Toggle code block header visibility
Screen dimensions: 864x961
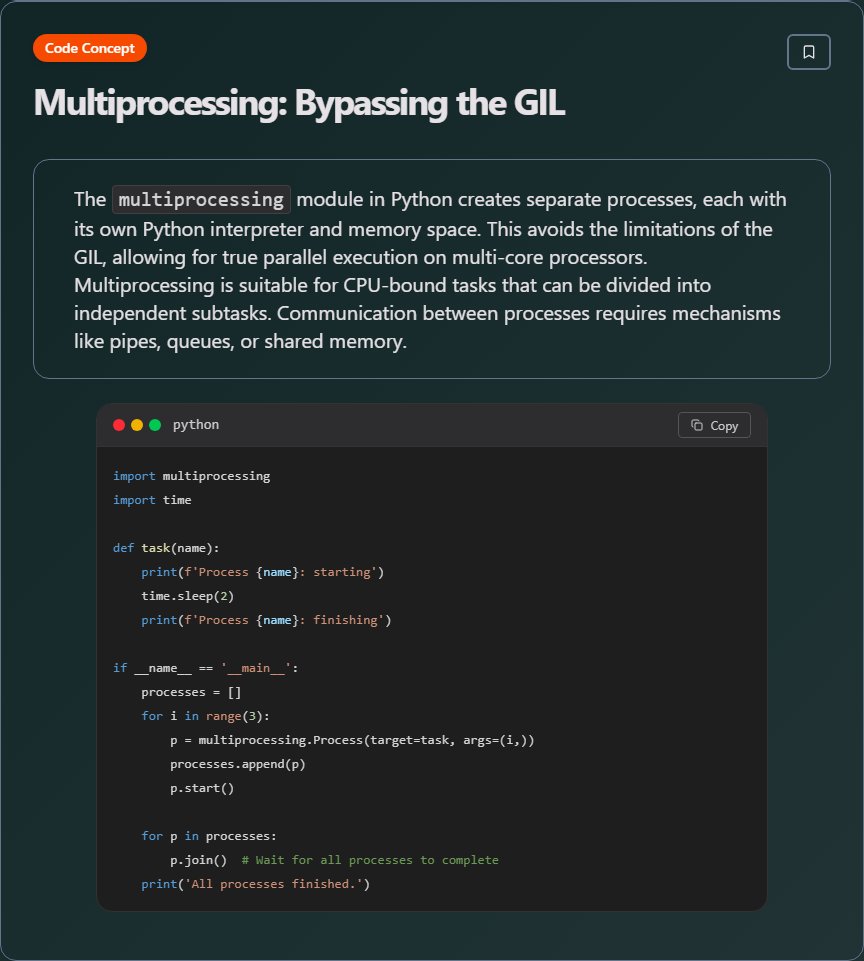[x=430, y=424]
